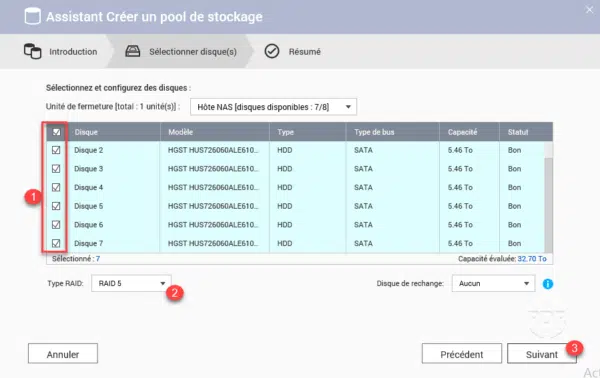The height and width of the screenshot is (378, 600).
Task: Uncheck the Disque 7 checkbox
Action: coord(56,243)
